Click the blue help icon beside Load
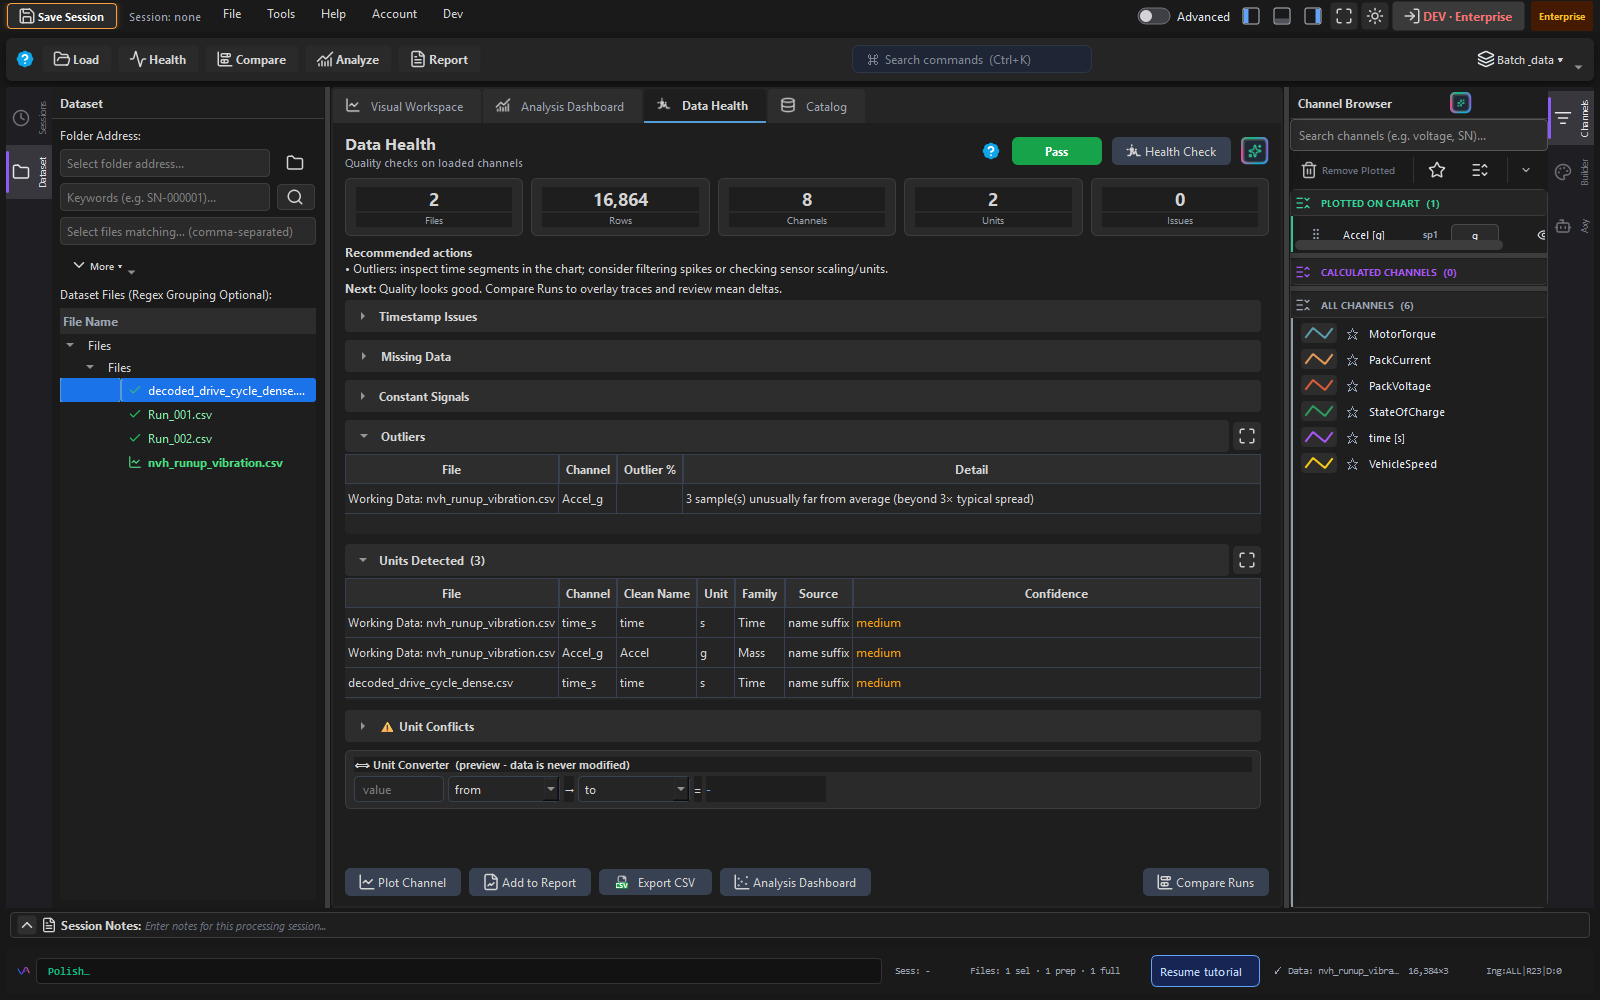This screenshot has width=1600, height=1000. 25,59
